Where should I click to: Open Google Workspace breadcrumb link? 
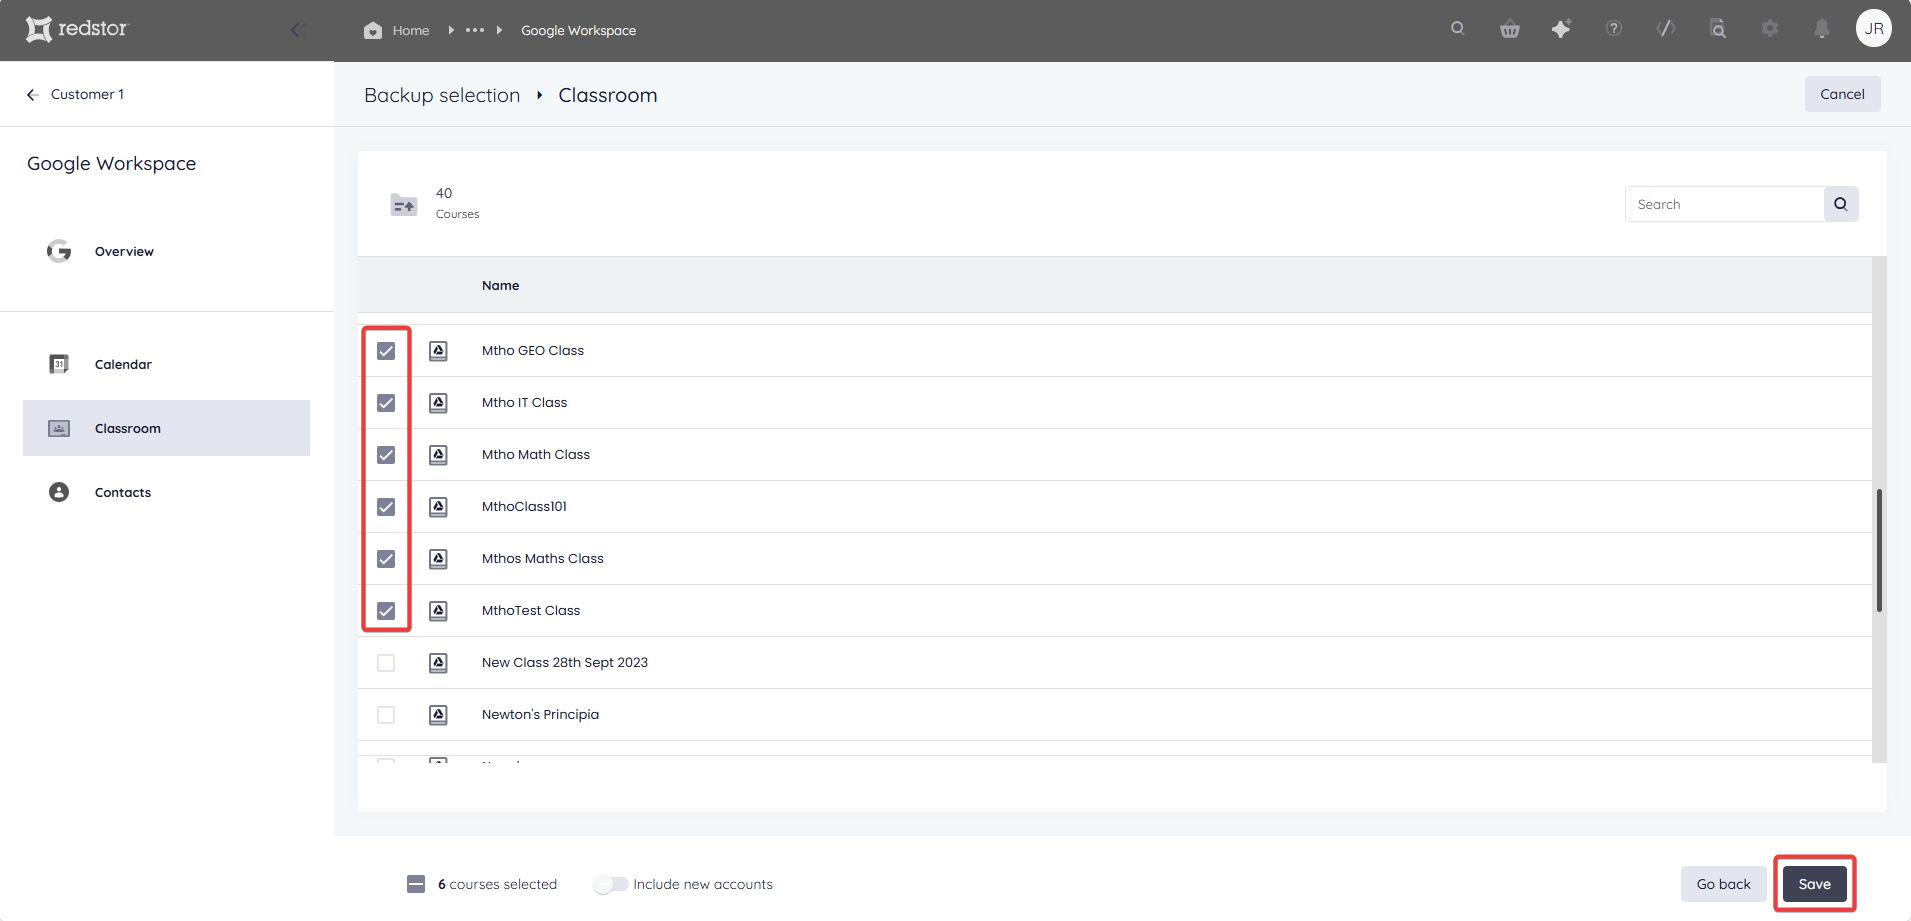578,30
